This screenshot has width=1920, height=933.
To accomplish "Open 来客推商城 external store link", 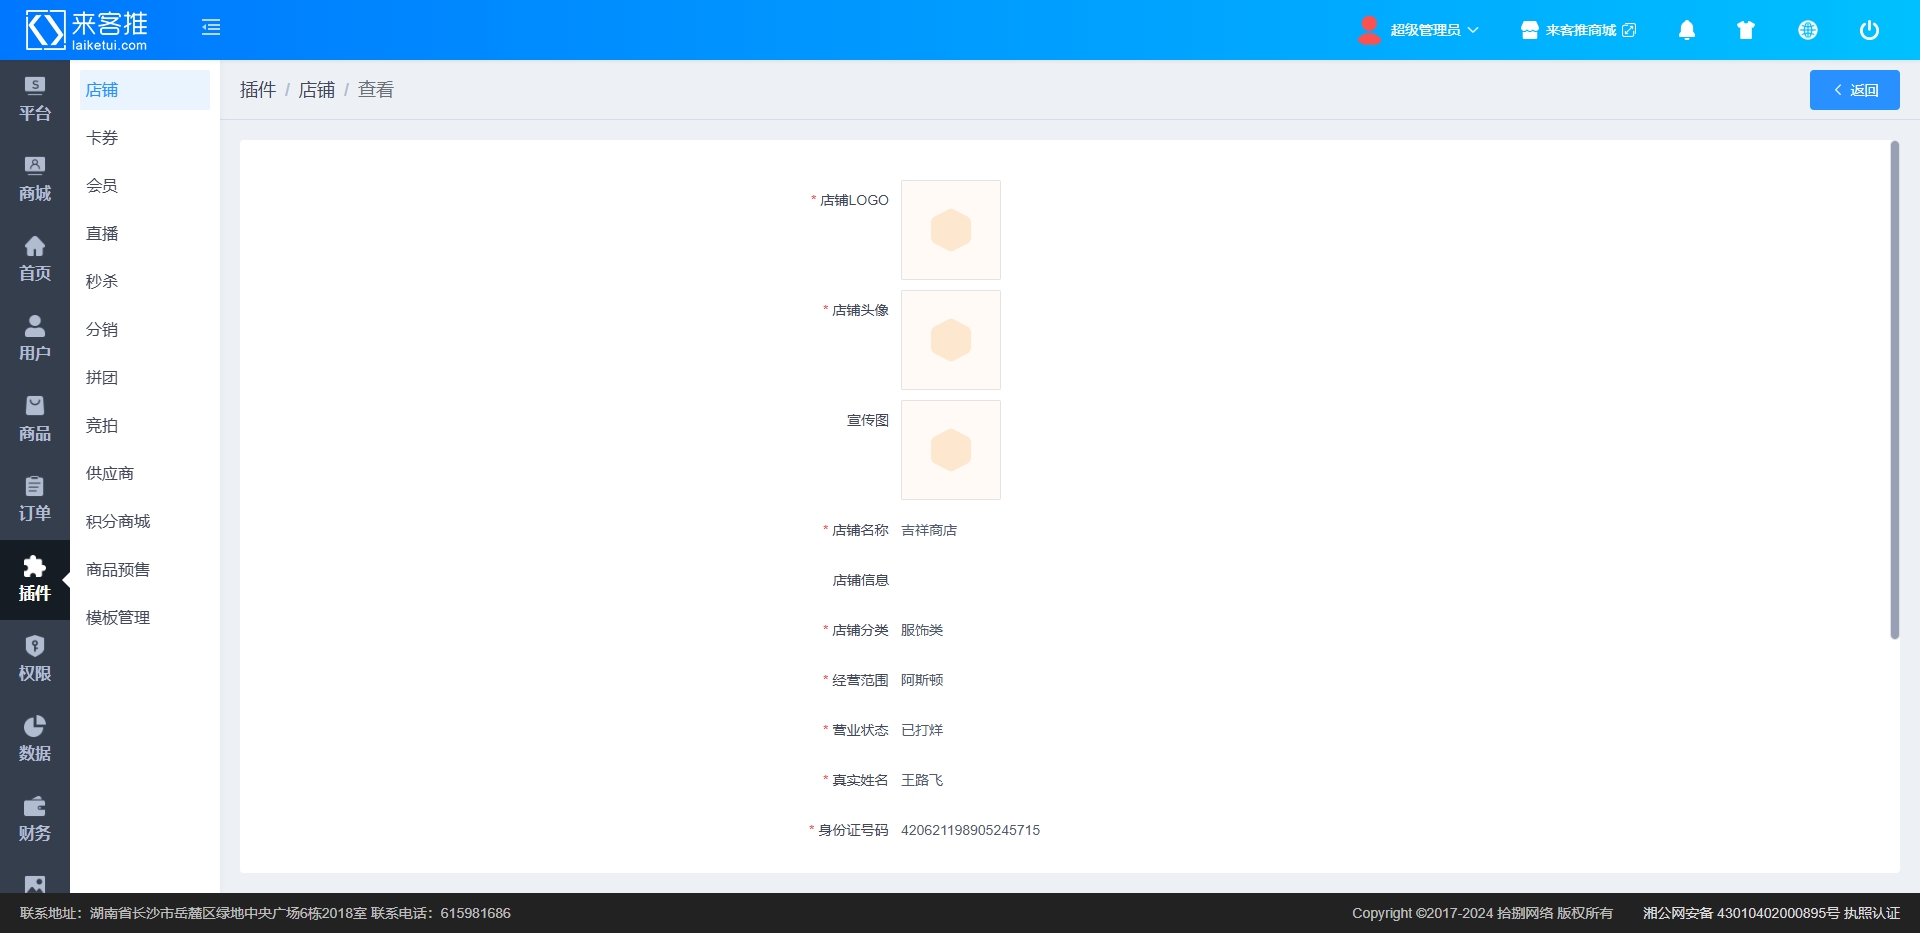I will coord(1579,30).
